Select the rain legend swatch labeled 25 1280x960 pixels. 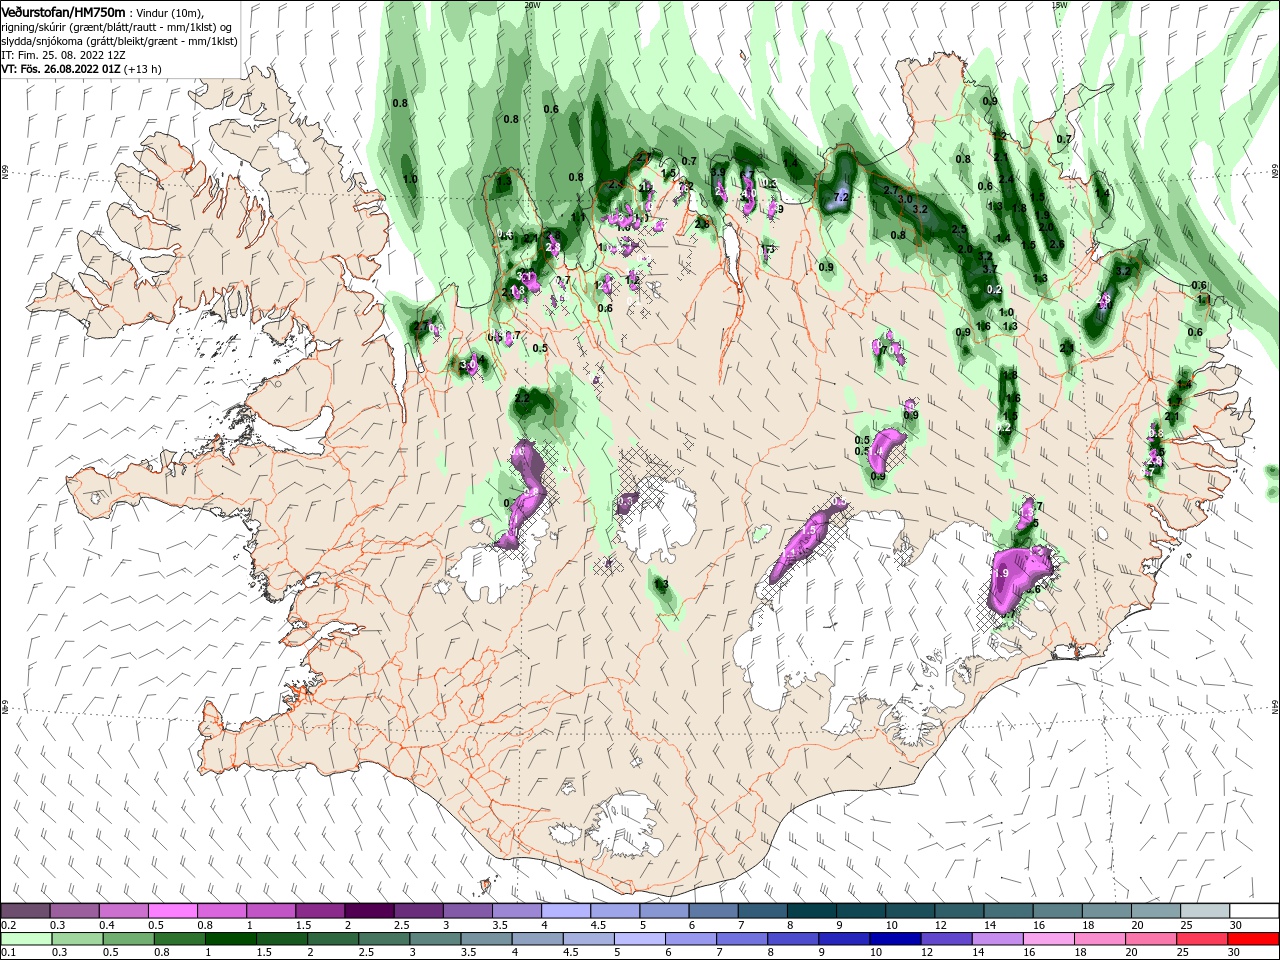1201,939
